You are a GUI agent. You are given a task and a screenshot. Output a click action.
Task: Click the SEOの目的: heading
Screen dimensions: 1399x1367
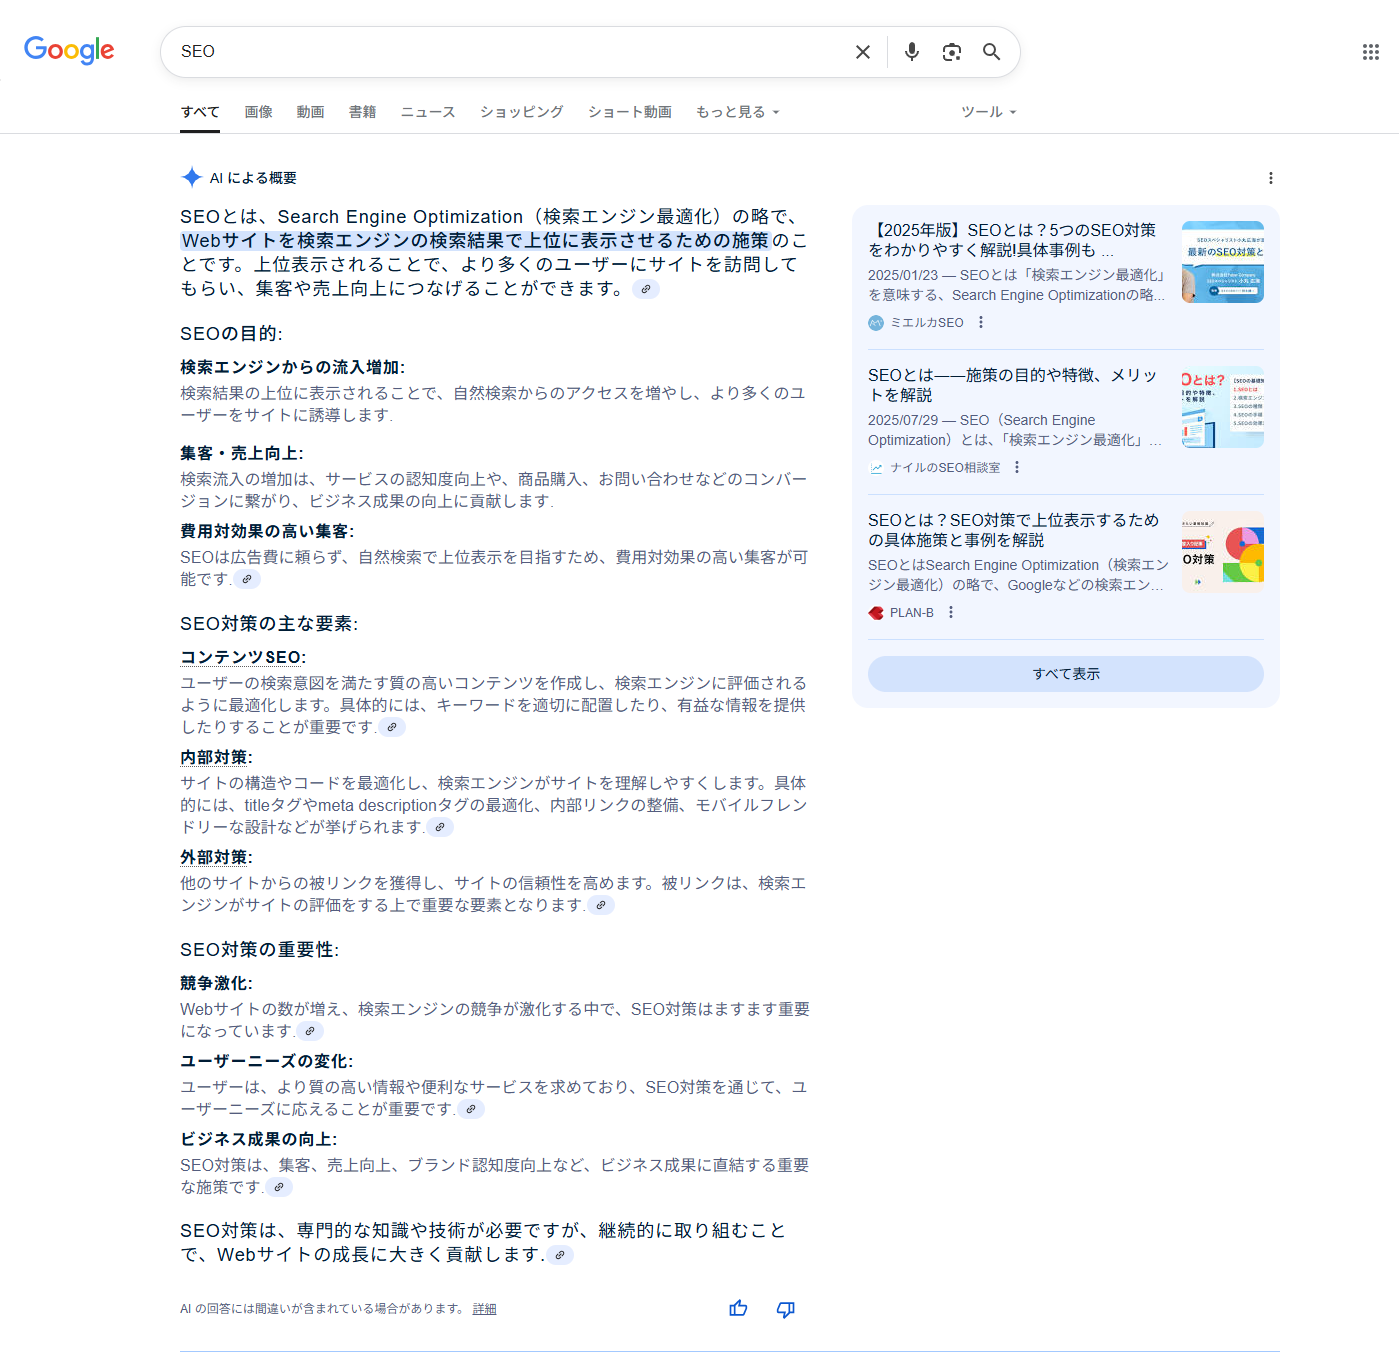(x=231, y=334)
